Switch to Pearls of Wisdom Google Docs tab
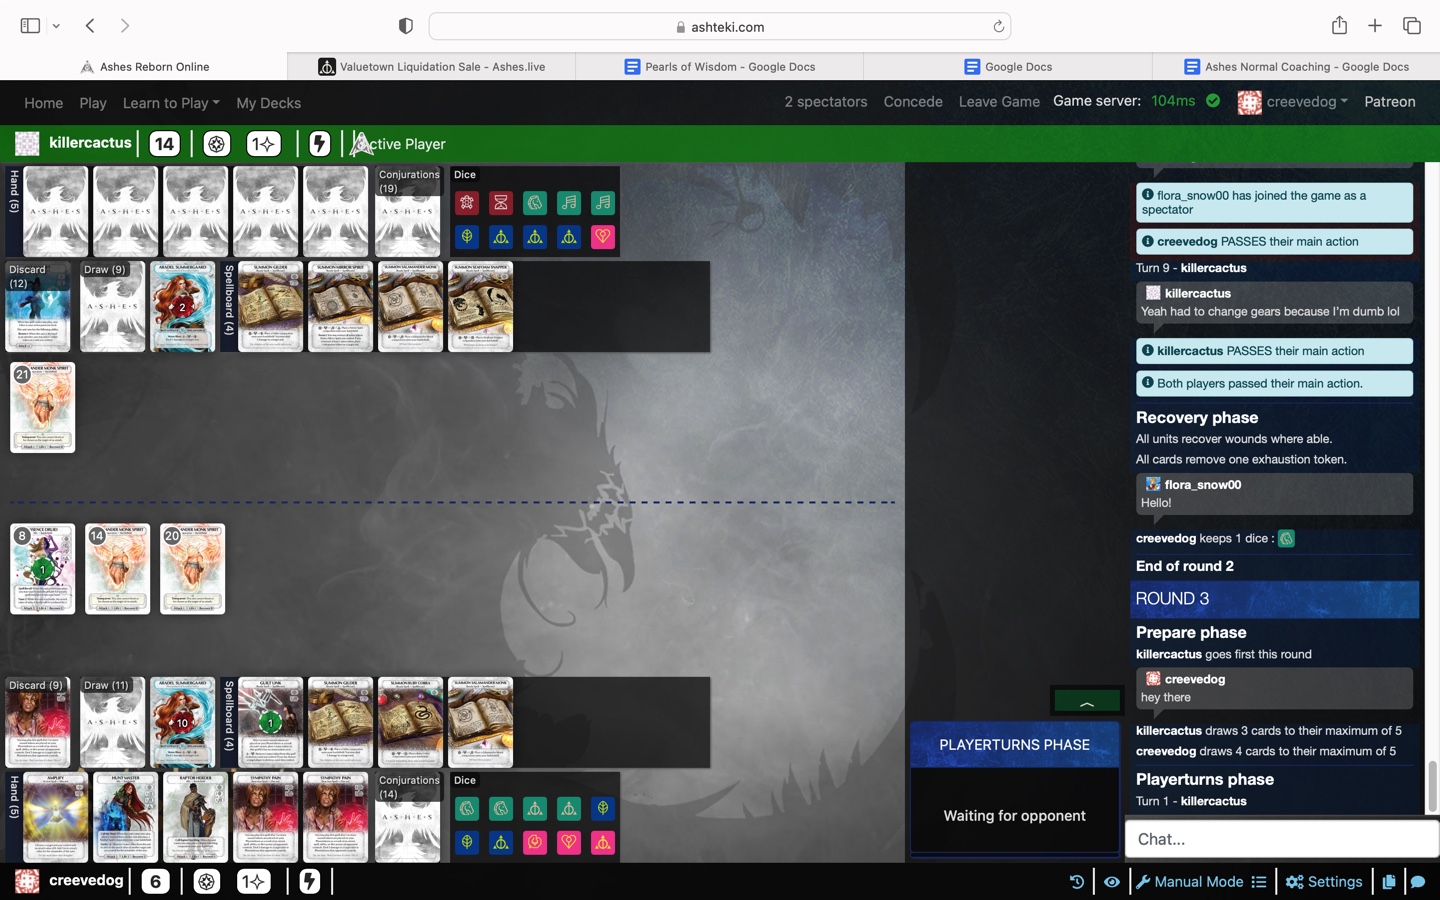 (720, 67)
